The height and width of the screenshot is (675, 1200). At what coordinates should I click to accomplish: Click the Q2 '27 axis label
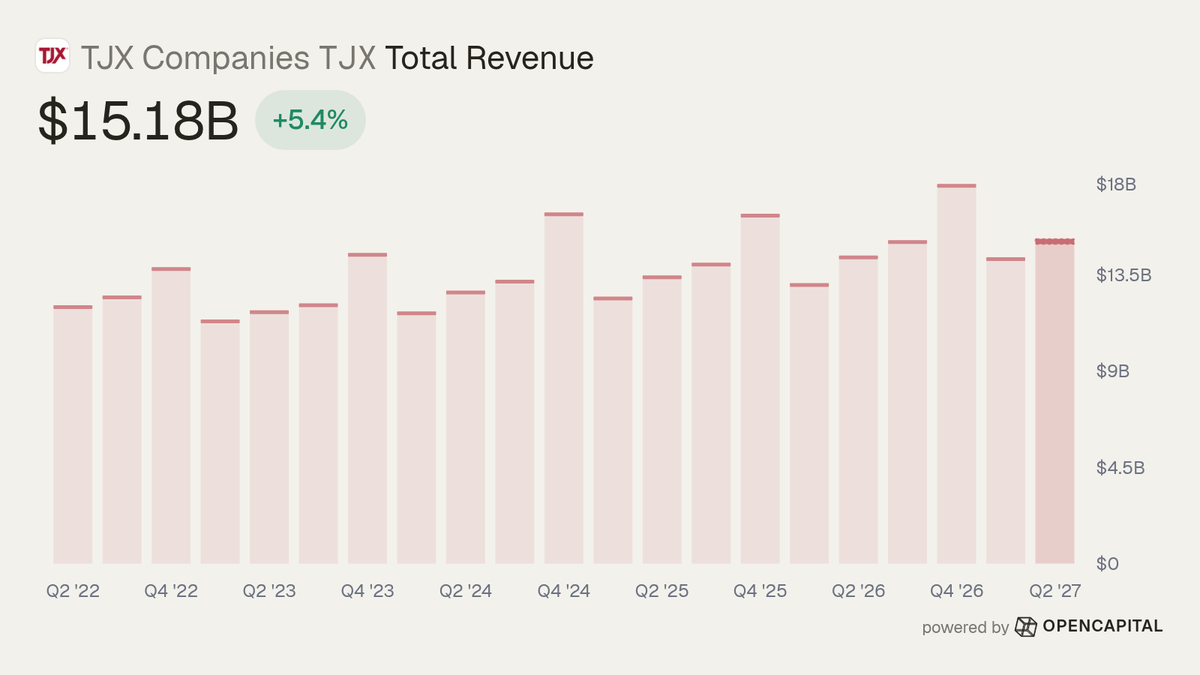pyautogui.click(x=1055, y=592)
